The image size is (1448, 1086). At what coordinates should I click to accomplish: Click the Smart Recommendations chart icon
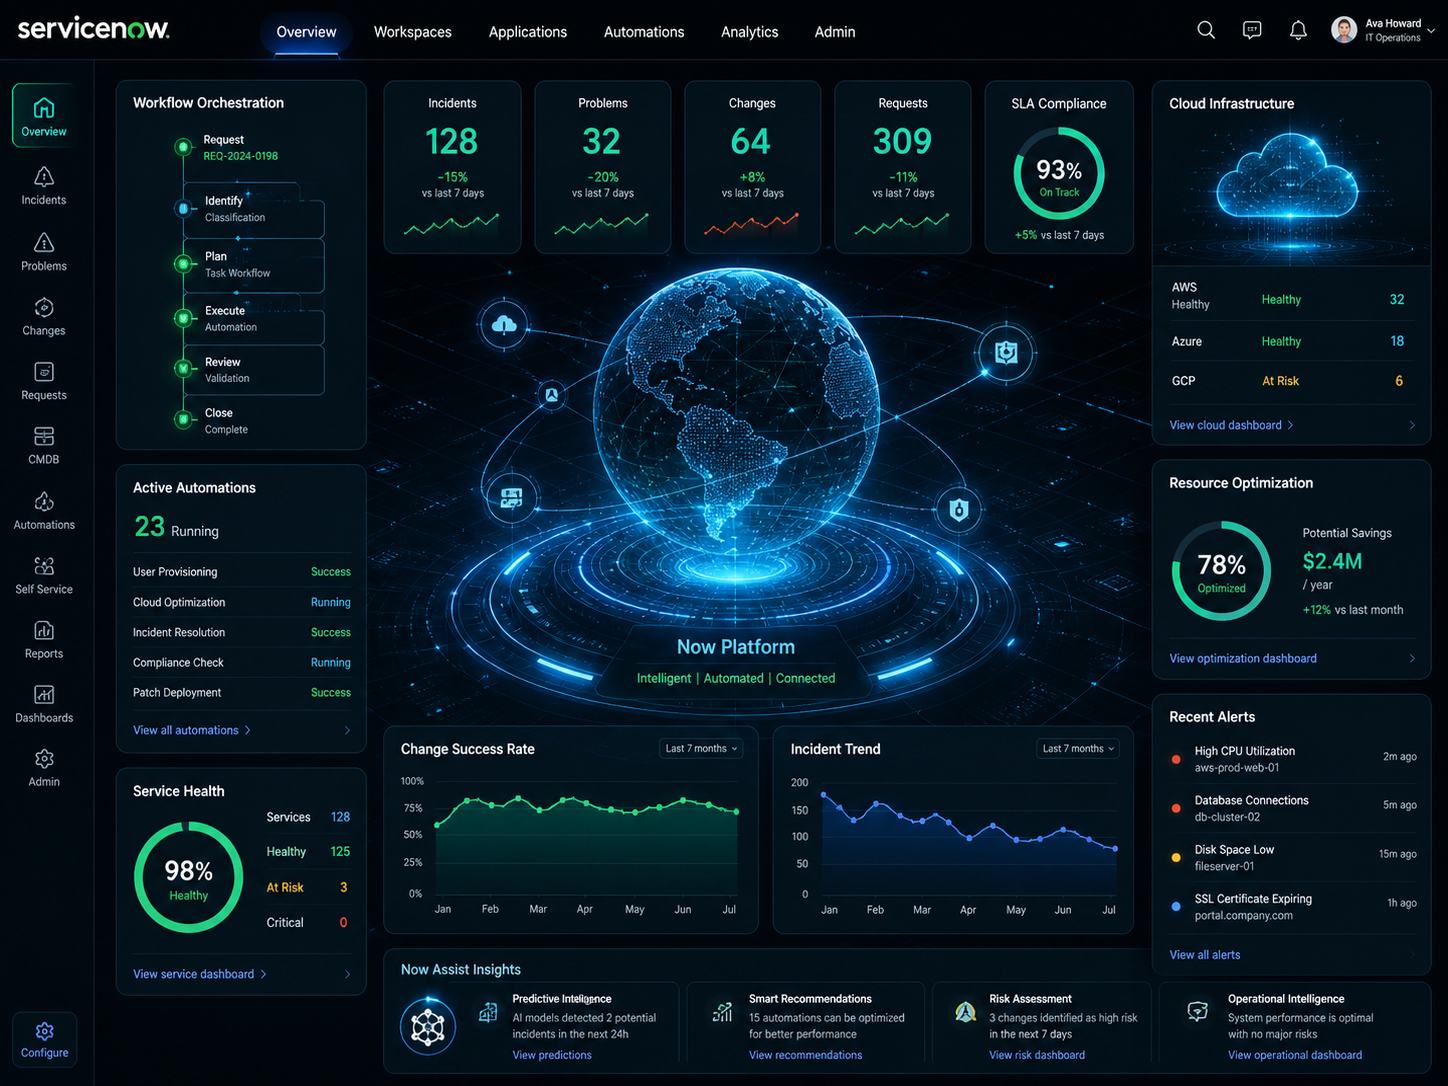point(722,1012)
